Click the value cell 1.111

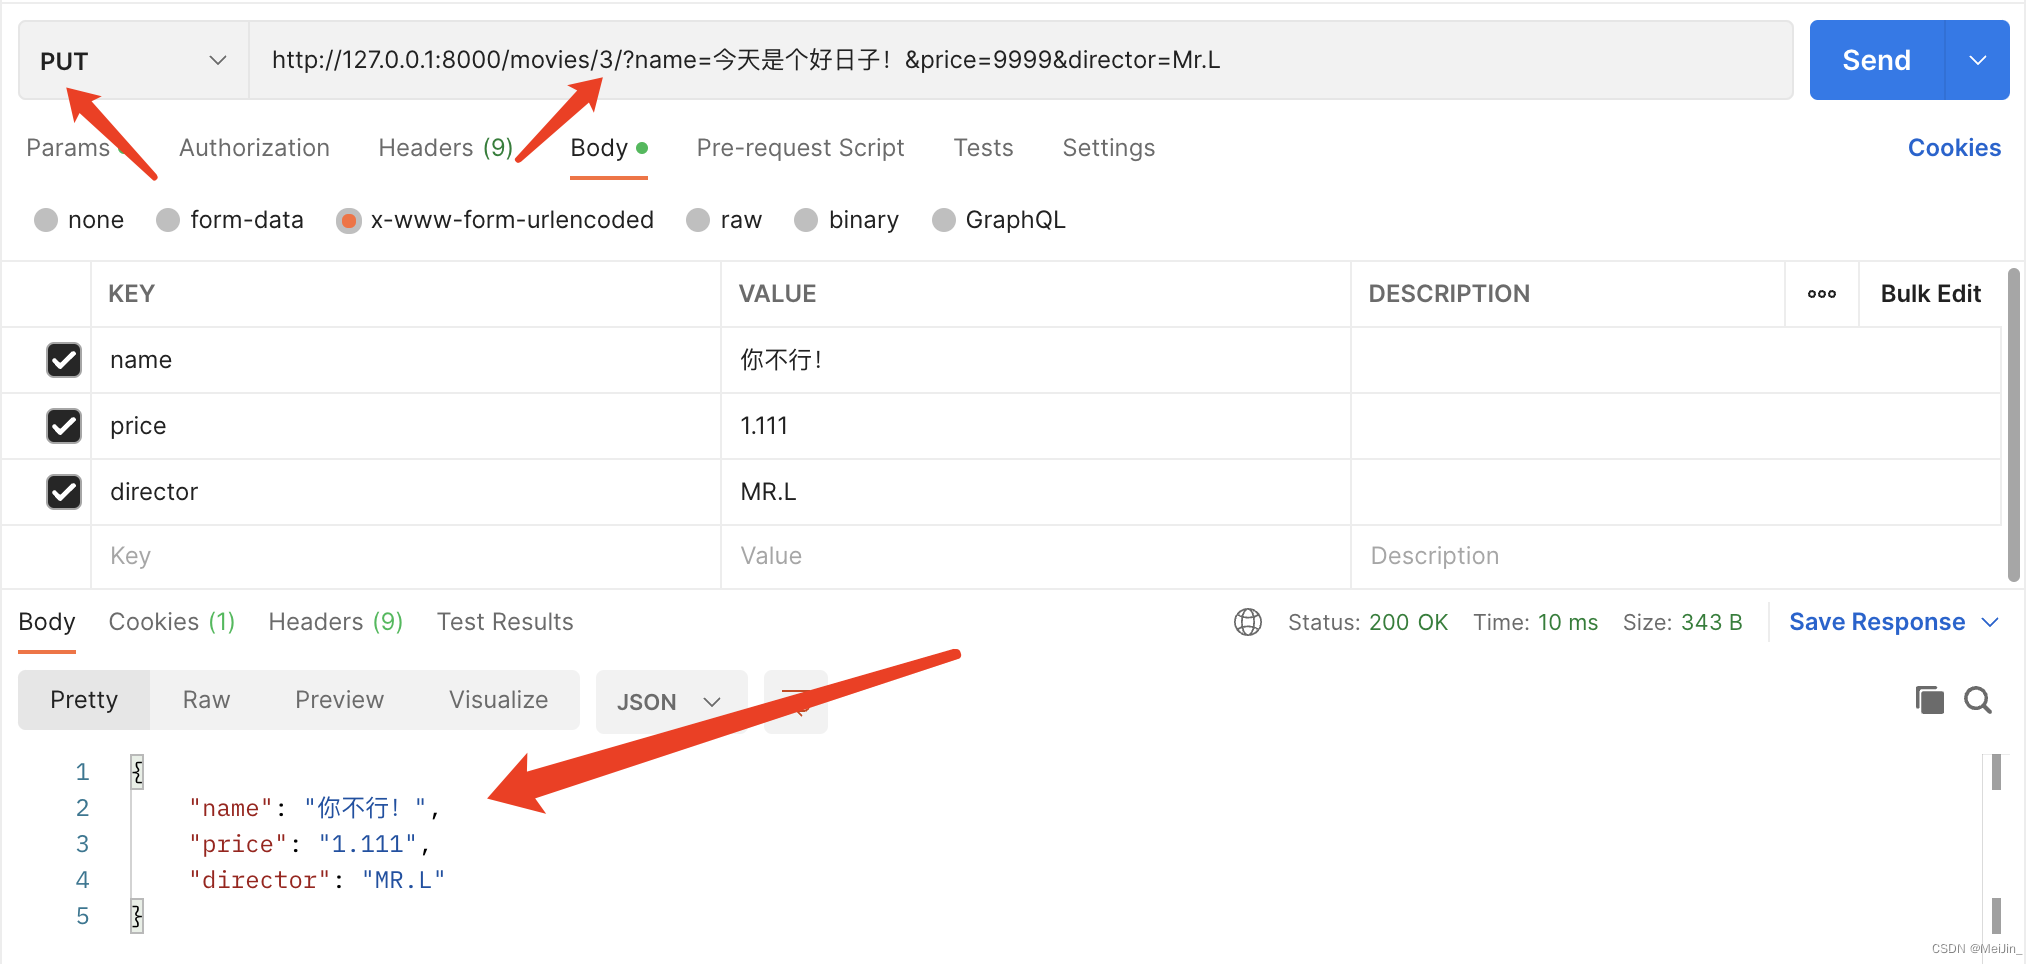click(1036, 426)
